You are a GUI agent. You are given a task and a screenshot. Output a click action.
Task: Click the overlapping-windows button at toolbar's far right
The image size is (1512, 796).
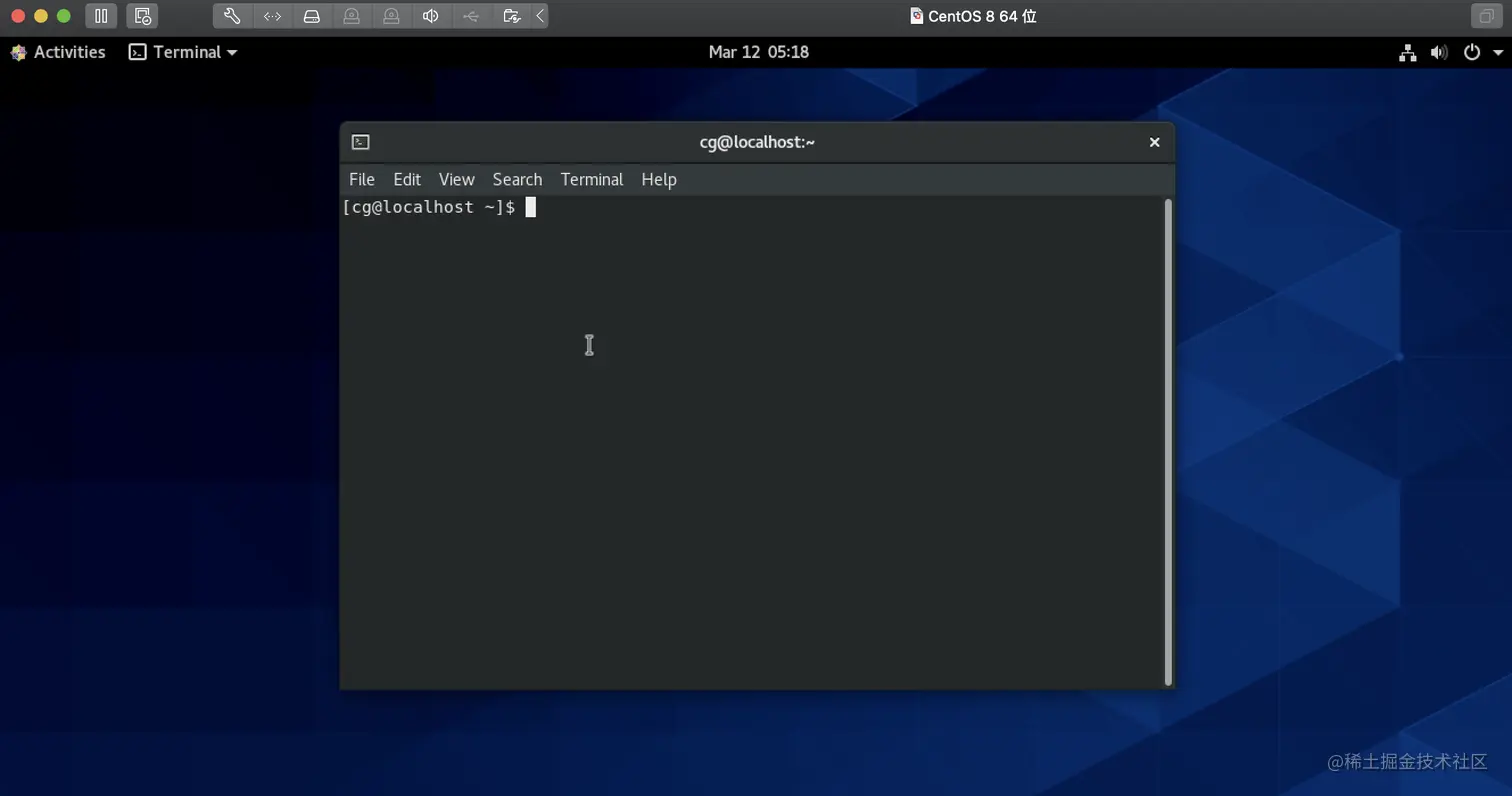[x=1485, y=16]
